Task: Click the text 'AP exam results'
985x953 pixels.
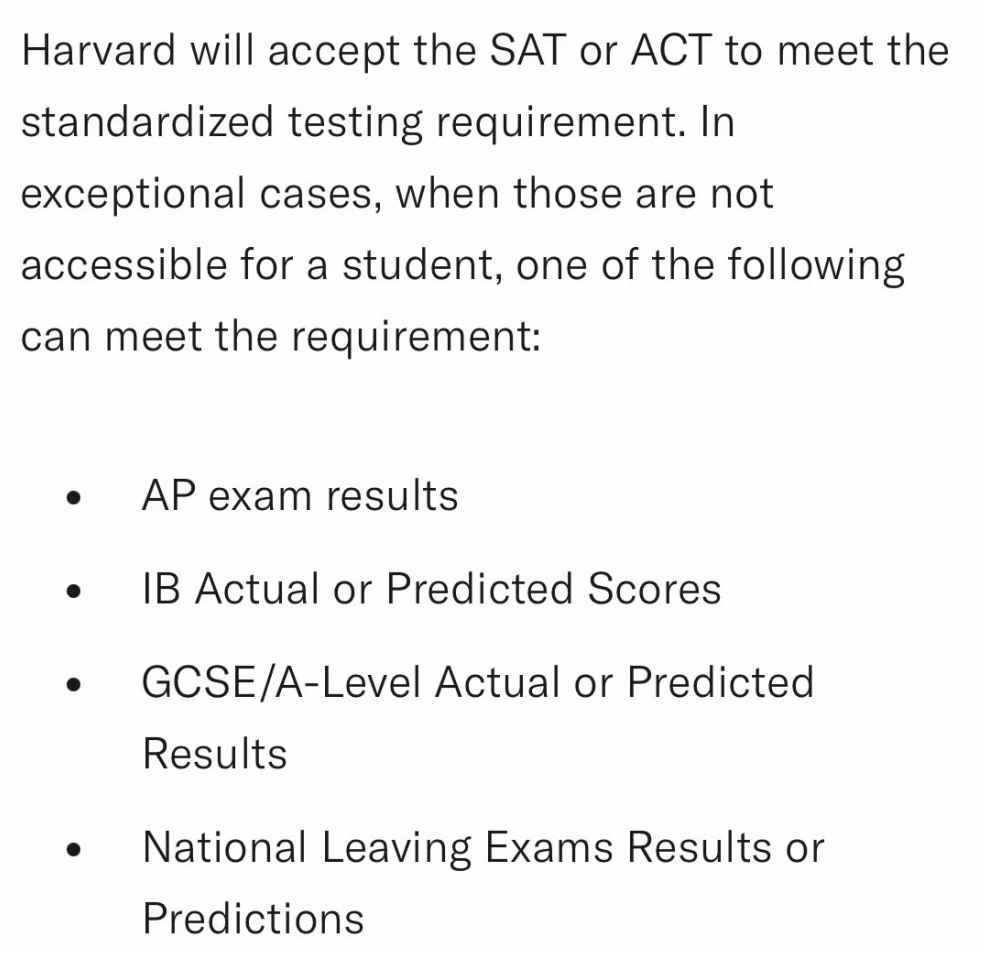Action: (x=300, y=496)
